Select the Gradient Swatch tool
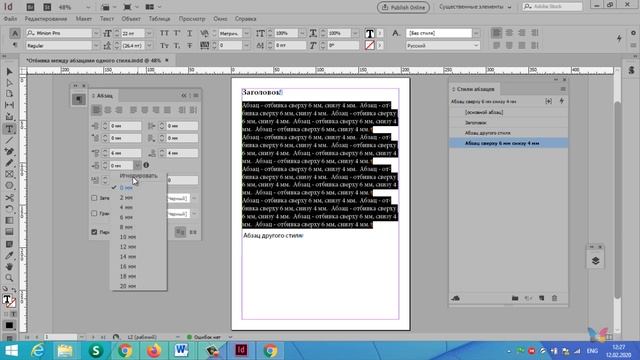Image resolution: width=640 pixels, height=360 pixels. pos(9,220)
